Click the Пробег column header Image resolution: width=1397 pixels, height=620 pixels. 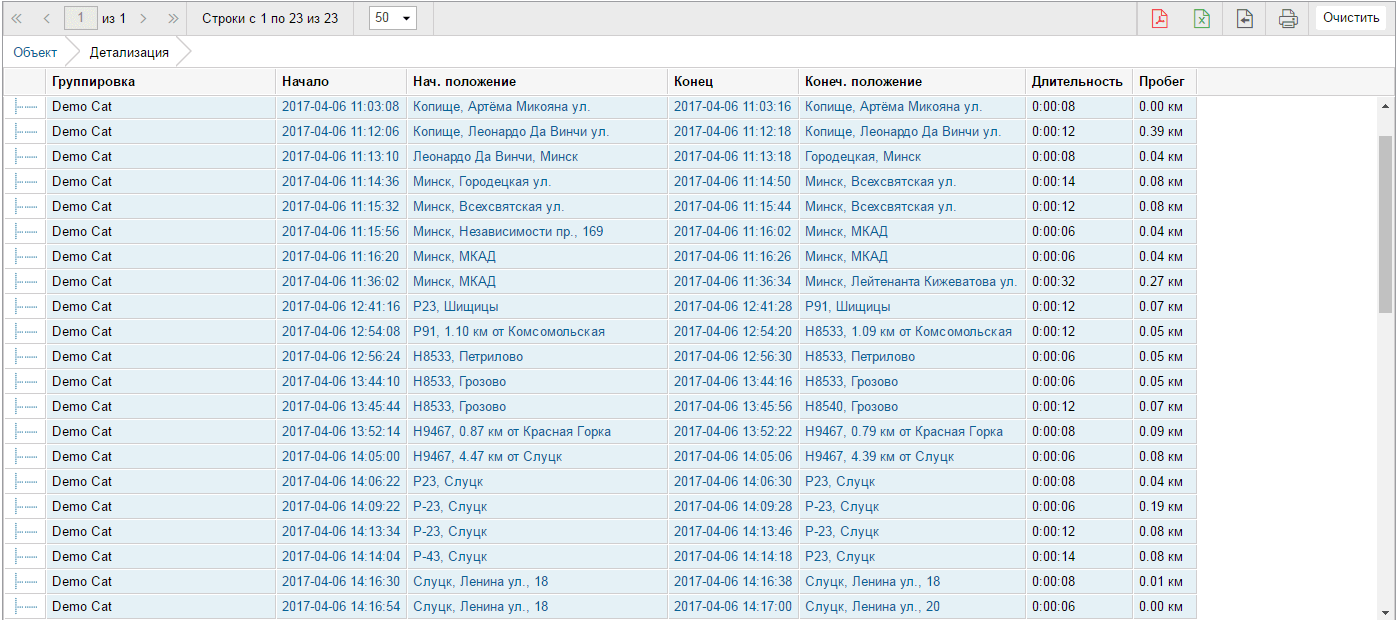[1161, 81]
